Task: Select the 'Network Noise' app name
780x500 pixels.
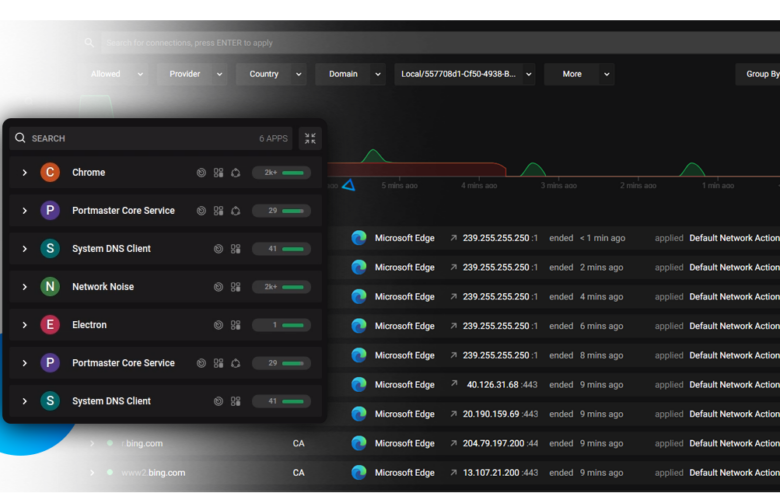Action: click(x=103, y=287)
